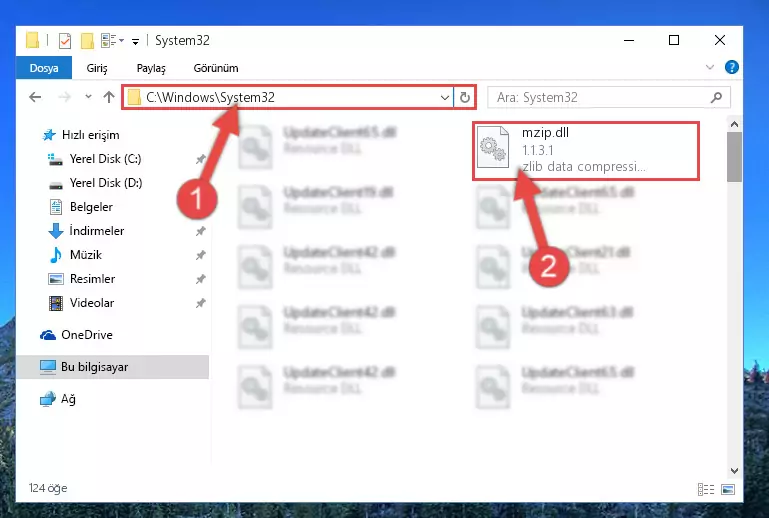Open the Dosya ribbon tab
Screen dimensions: 769x518
pos(44,68)
